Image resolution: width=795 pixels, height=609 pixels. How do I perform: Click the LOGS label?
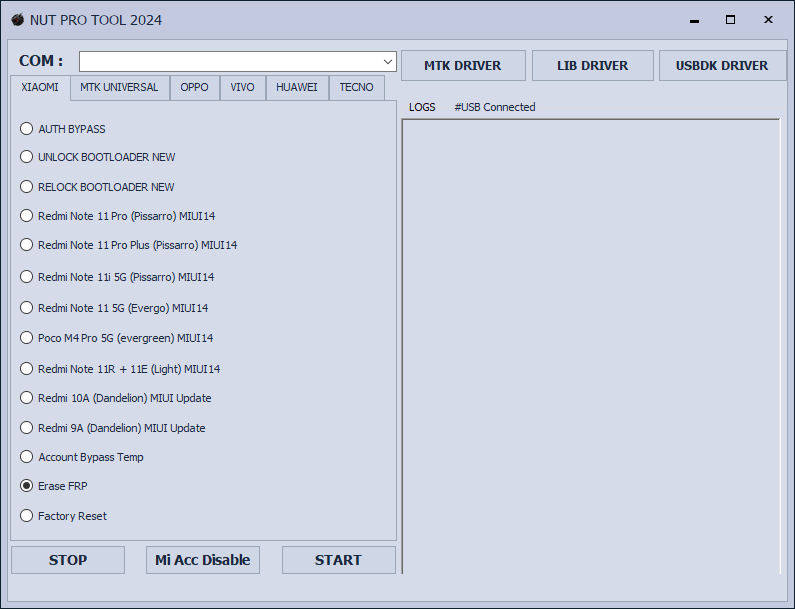pos(422,107)
